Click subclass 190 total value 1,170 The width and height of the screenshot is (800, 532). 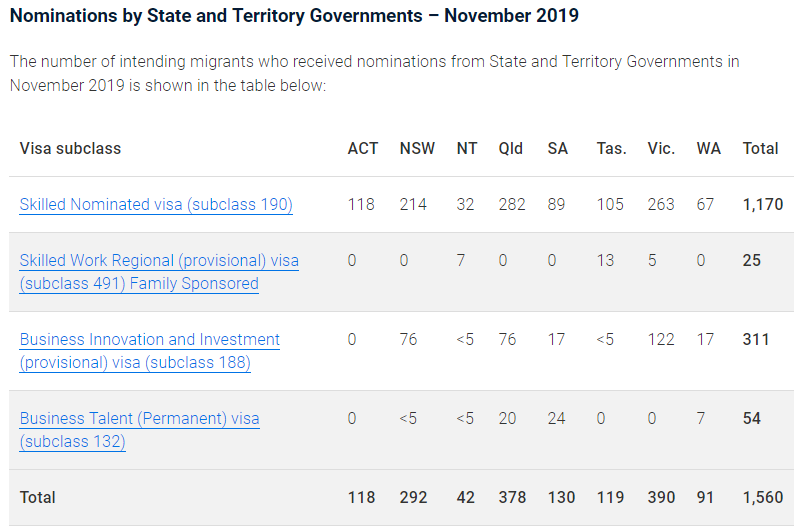click(x=762, y=204)
